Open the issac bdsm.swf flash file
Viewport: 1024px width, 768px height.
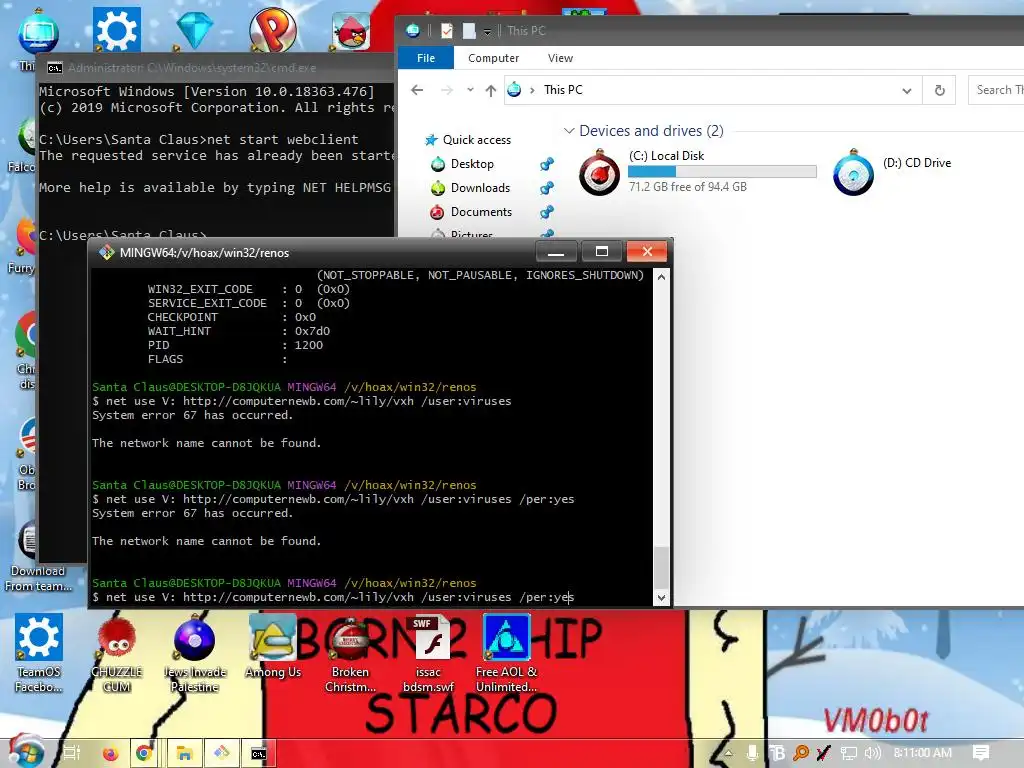tap(428, 654)
